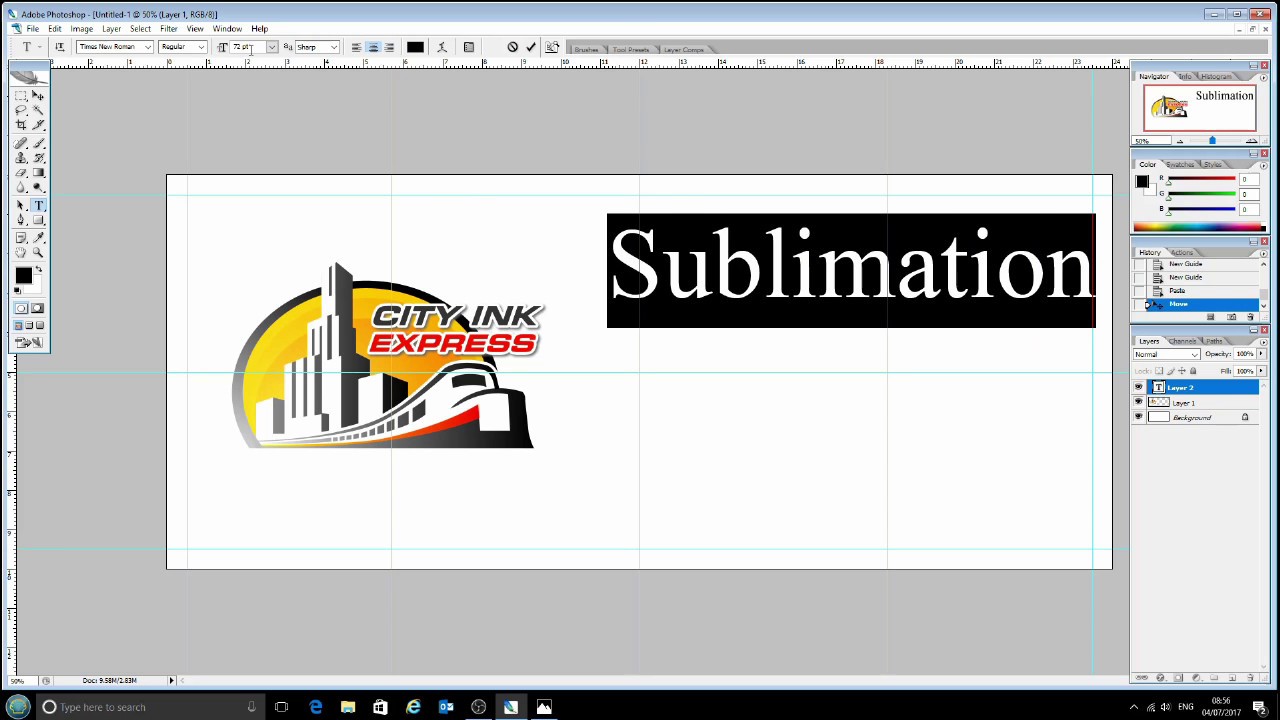Toggle lock transparent pixels
Image resolution: width=1280 pixels, height=720 pixels.
(1159, 371)
